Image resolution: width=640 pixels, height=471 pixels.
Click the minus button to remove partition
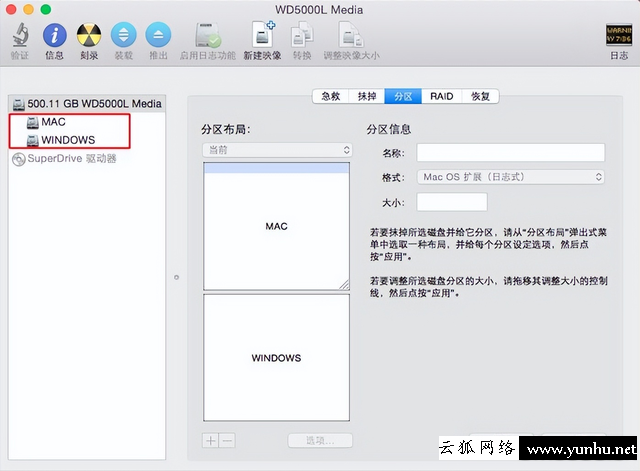[227, 440]
